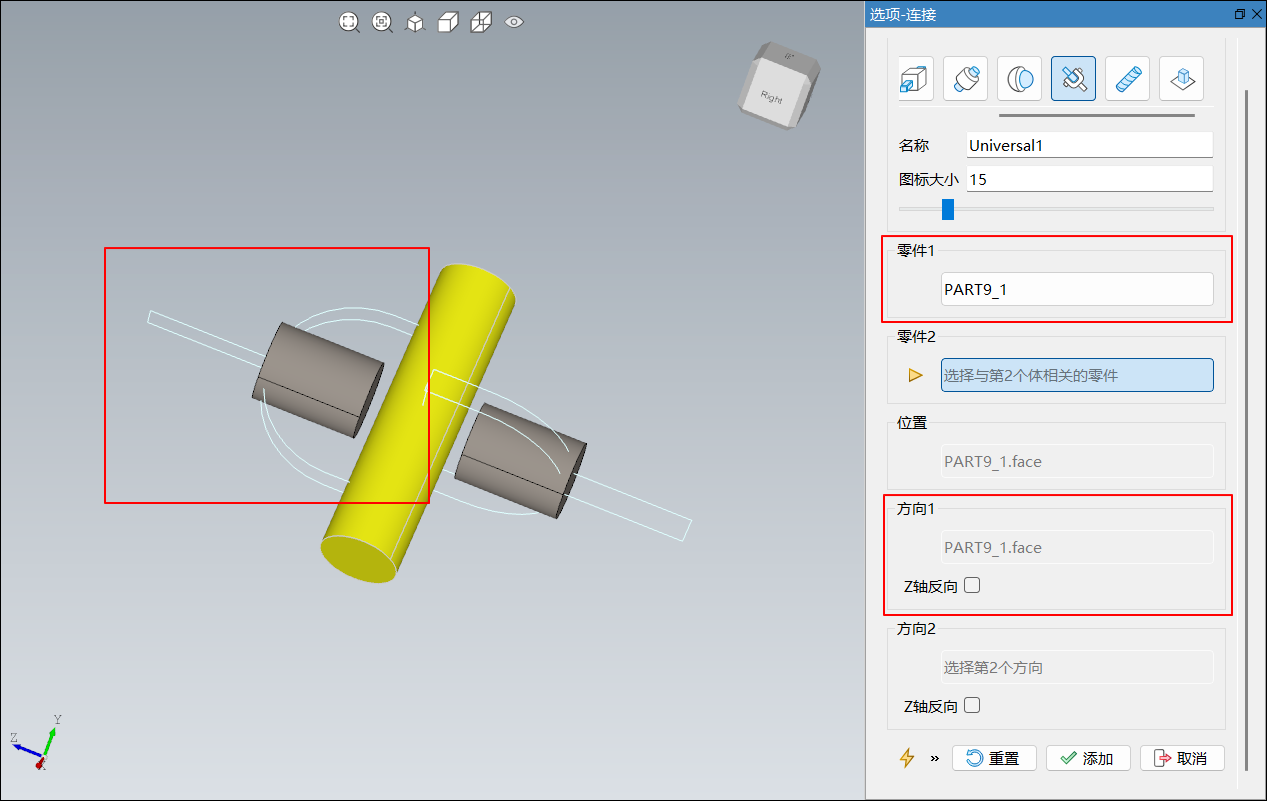Check Z轴反向 under 方向2
The width and height of the screenshot is (1267, 801).
point(972,706)
